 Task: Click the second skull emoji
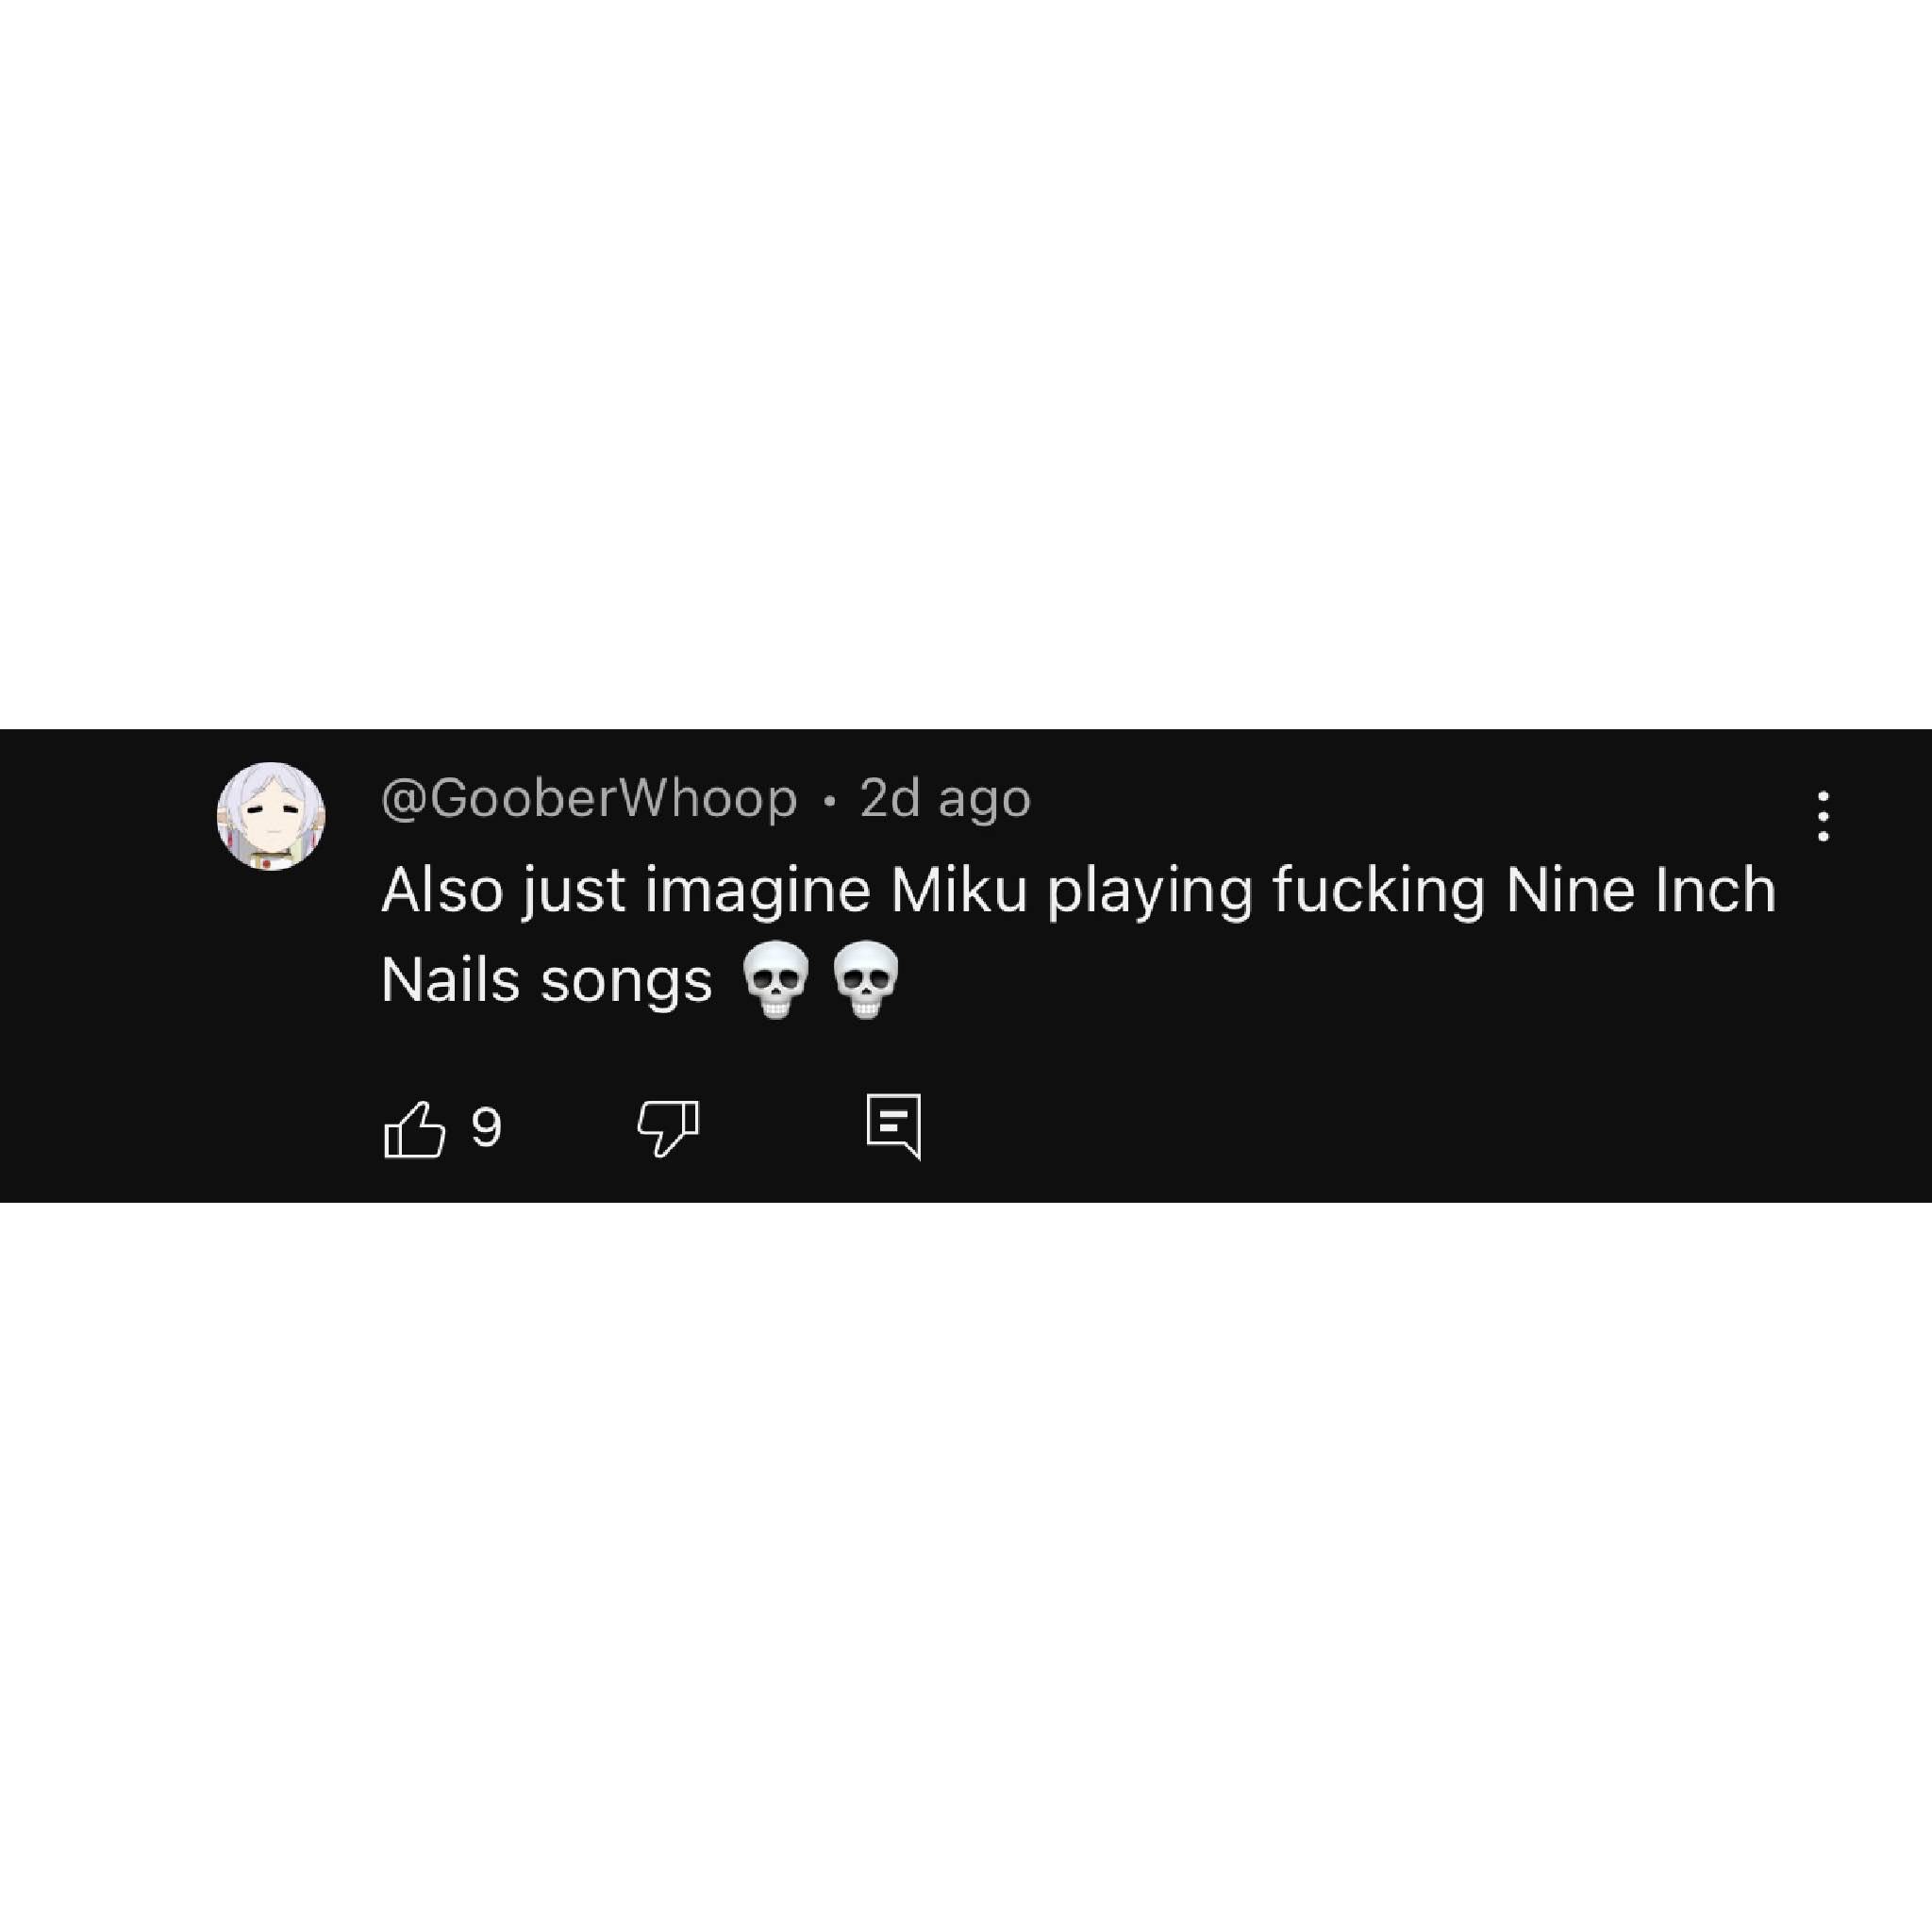tap(866, 979)
